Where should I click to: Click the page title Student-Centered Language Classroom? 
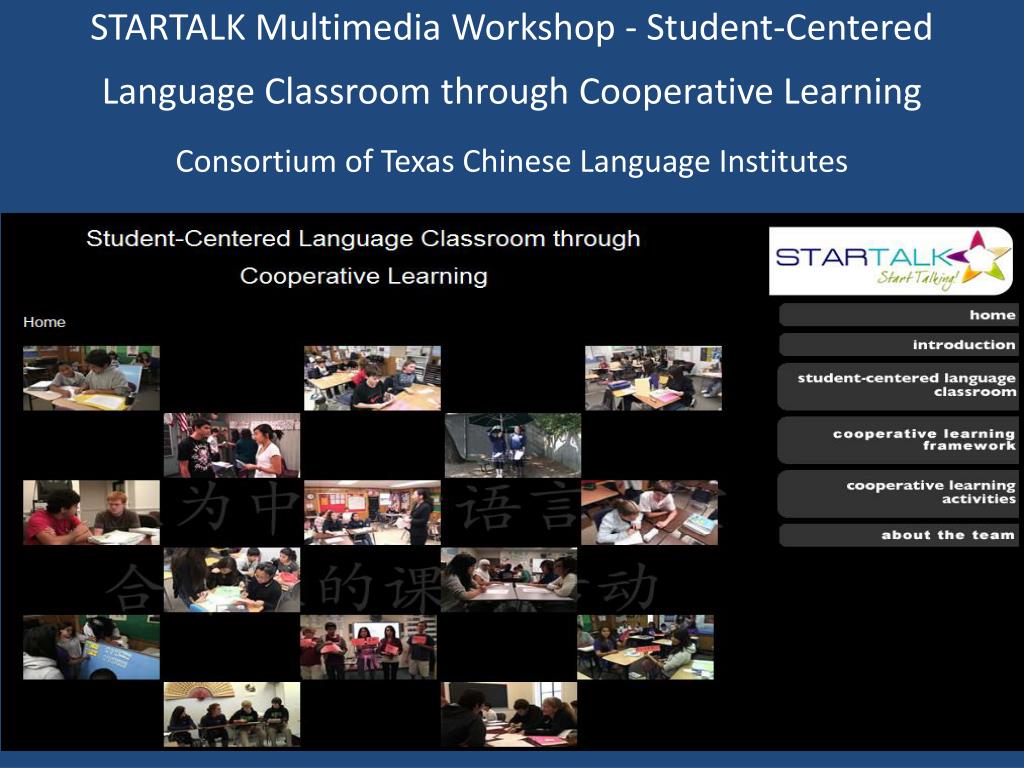pos(363,257)
